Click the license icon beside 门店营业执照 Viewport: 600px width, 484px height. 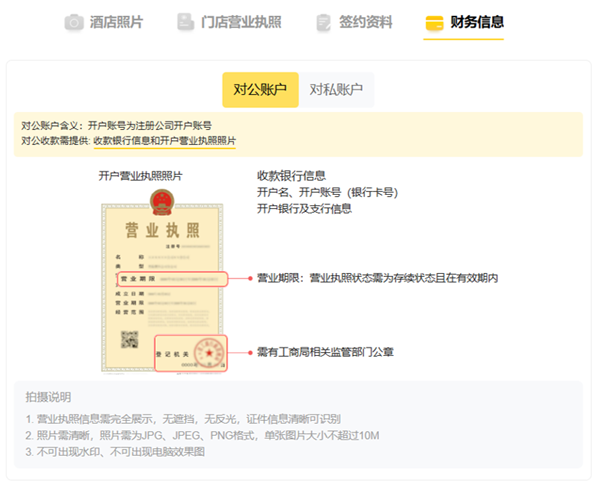(185, 22)
